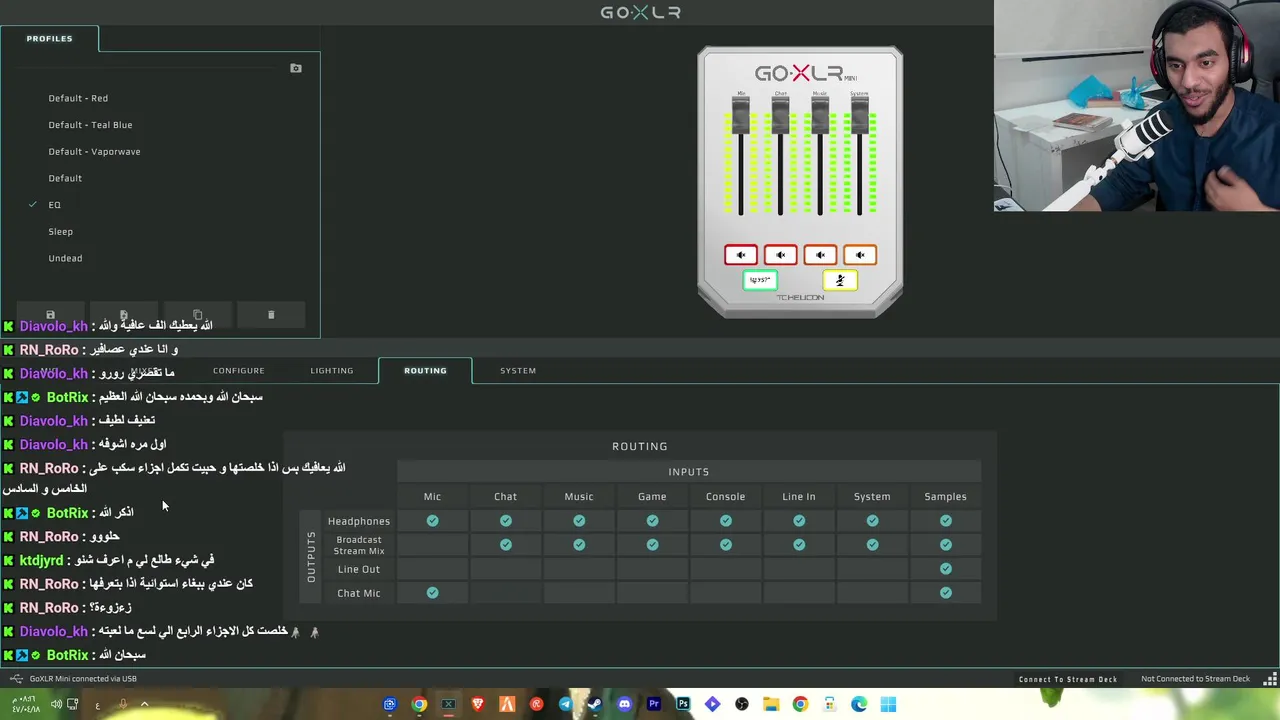Enable Chat to Line Out routing

click(x=506, y=569)
